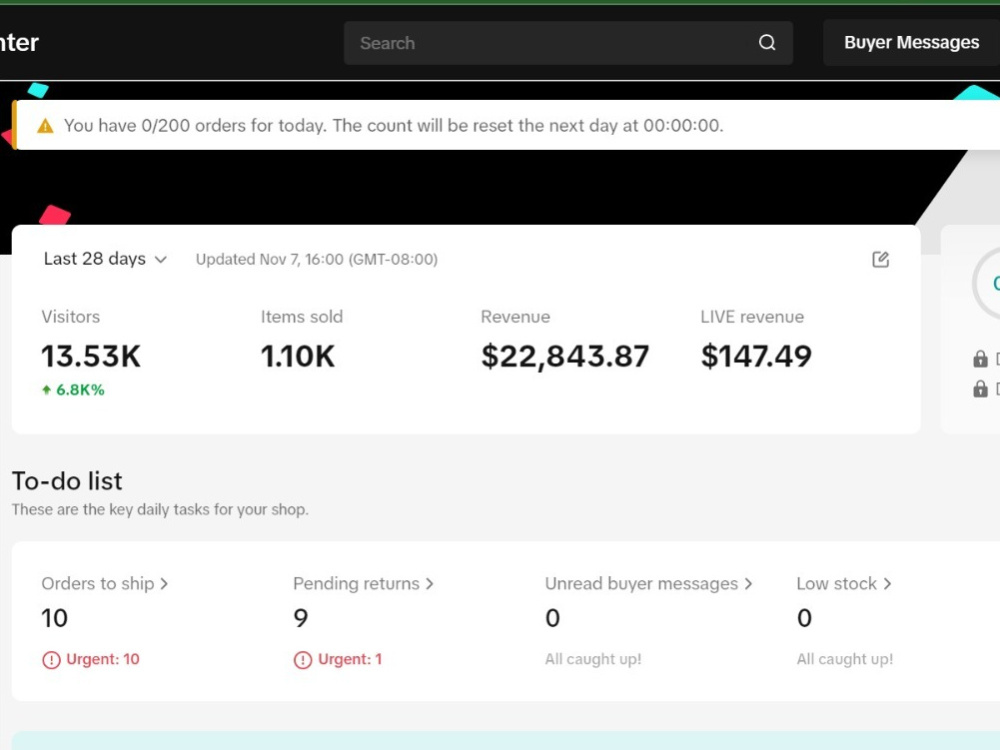Click the Revenue metric label
1000x750 pixels.
515,317
